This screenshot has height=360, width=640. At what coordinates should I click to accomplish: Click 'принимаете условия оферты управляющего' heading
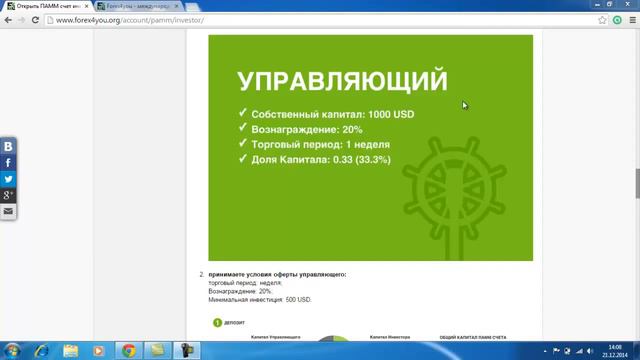277,274
